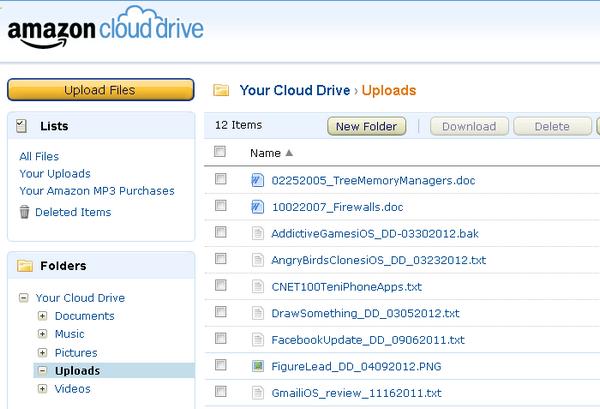Open DrawSomething_DD_03052012.txt file link
Viewport: 600px width, 409px height.
click(x=365, y=313)
